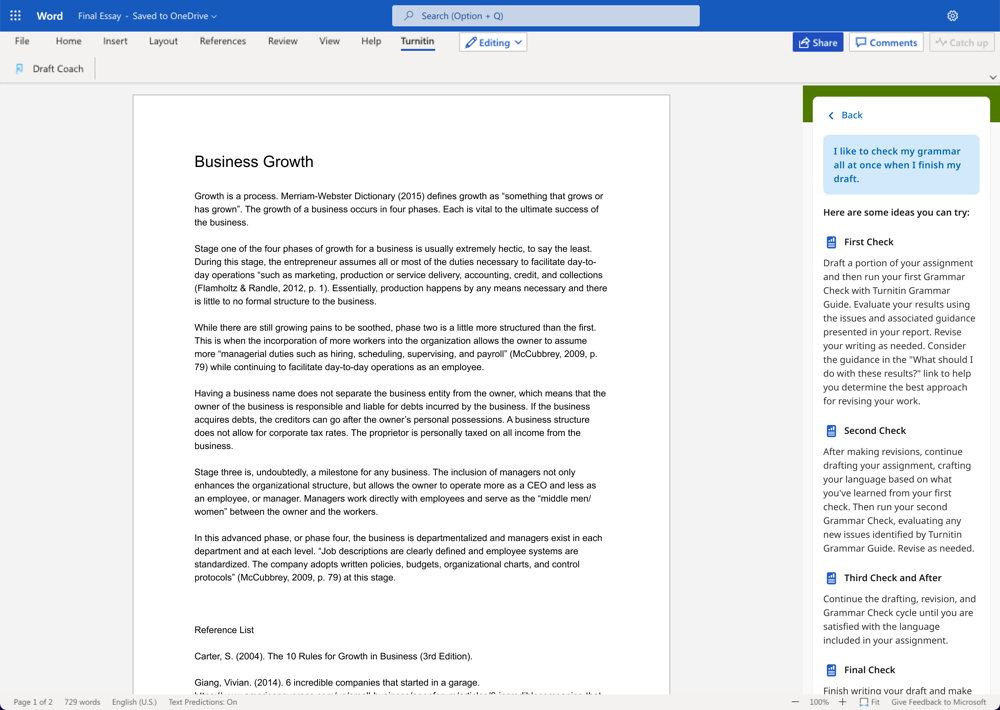Expand the ribbon with the chevron
Viewport: 1000px width, 710px height.
(x=992, y=77)
